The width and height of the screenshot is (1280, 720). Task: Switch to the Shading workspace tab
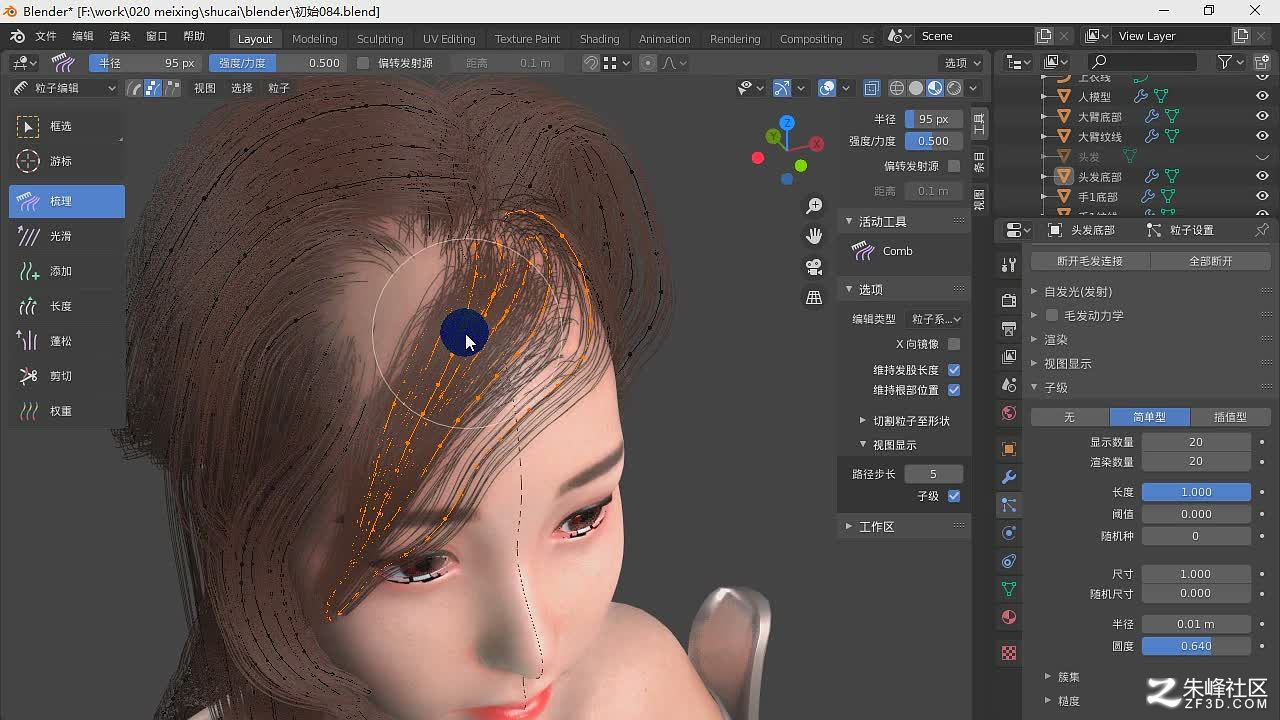[600, 38]
